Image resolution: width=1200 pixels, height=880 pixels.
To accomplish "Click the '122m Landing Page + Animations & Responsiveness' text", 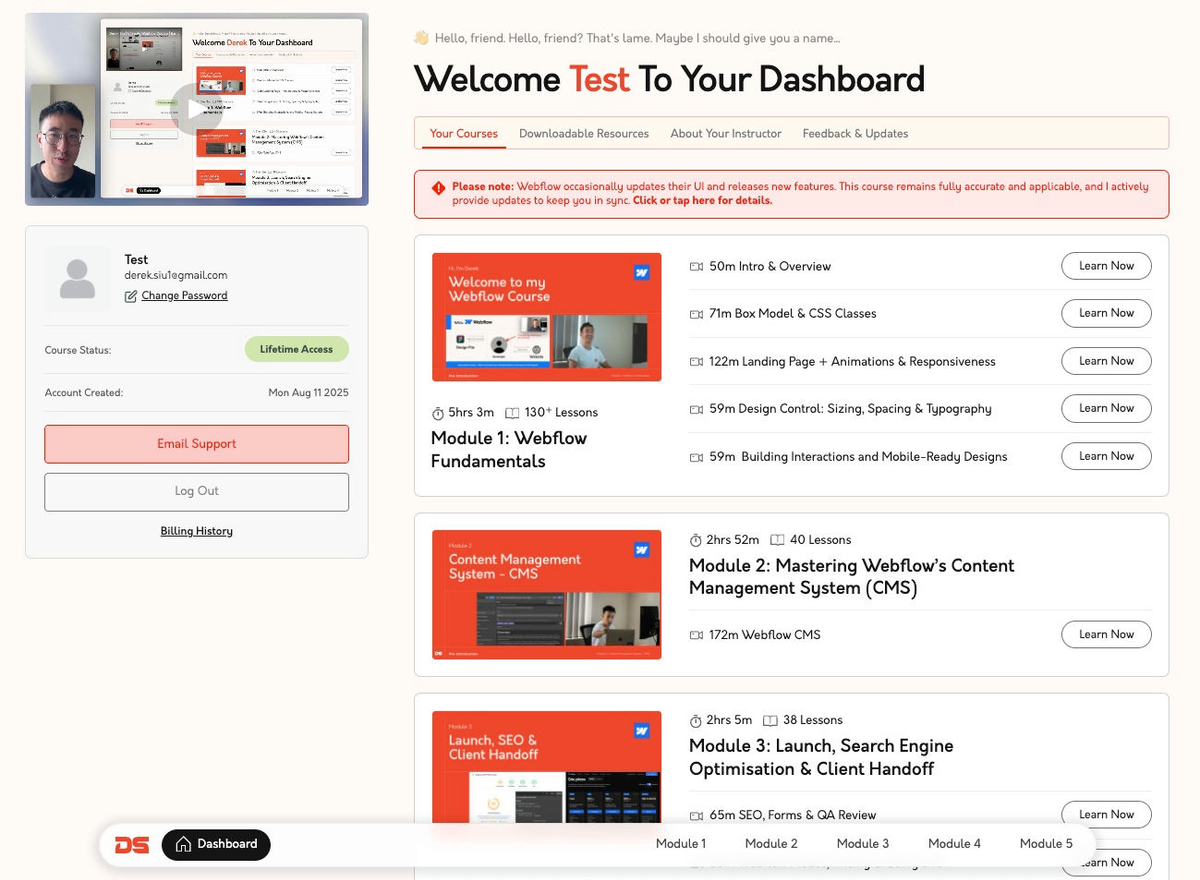I will (852, 362).
